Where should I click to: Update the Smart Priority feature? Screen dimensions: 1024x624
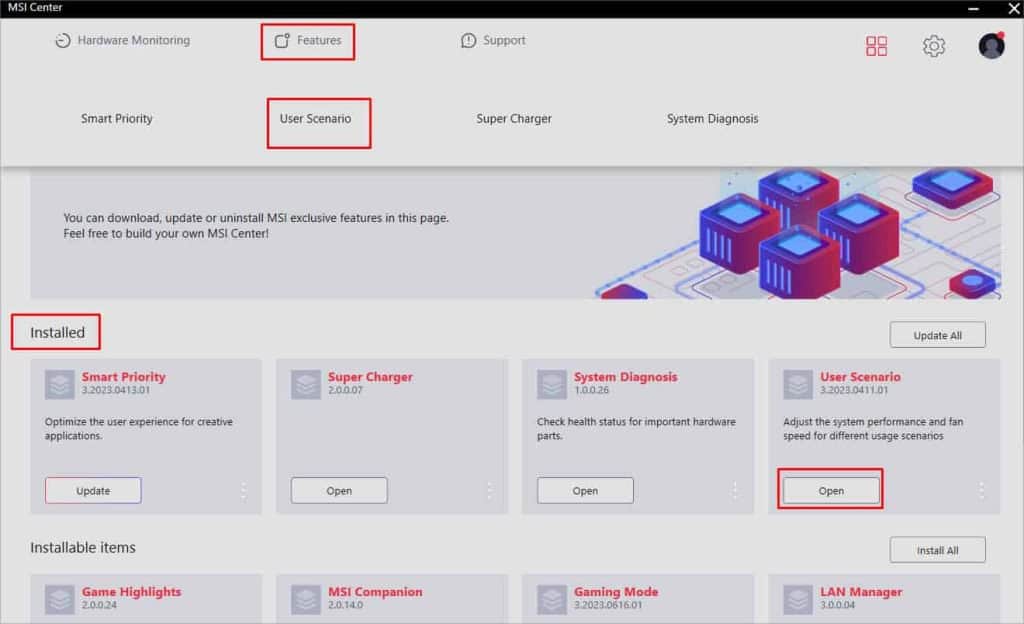pyautogui.click(x=93, y=491)
